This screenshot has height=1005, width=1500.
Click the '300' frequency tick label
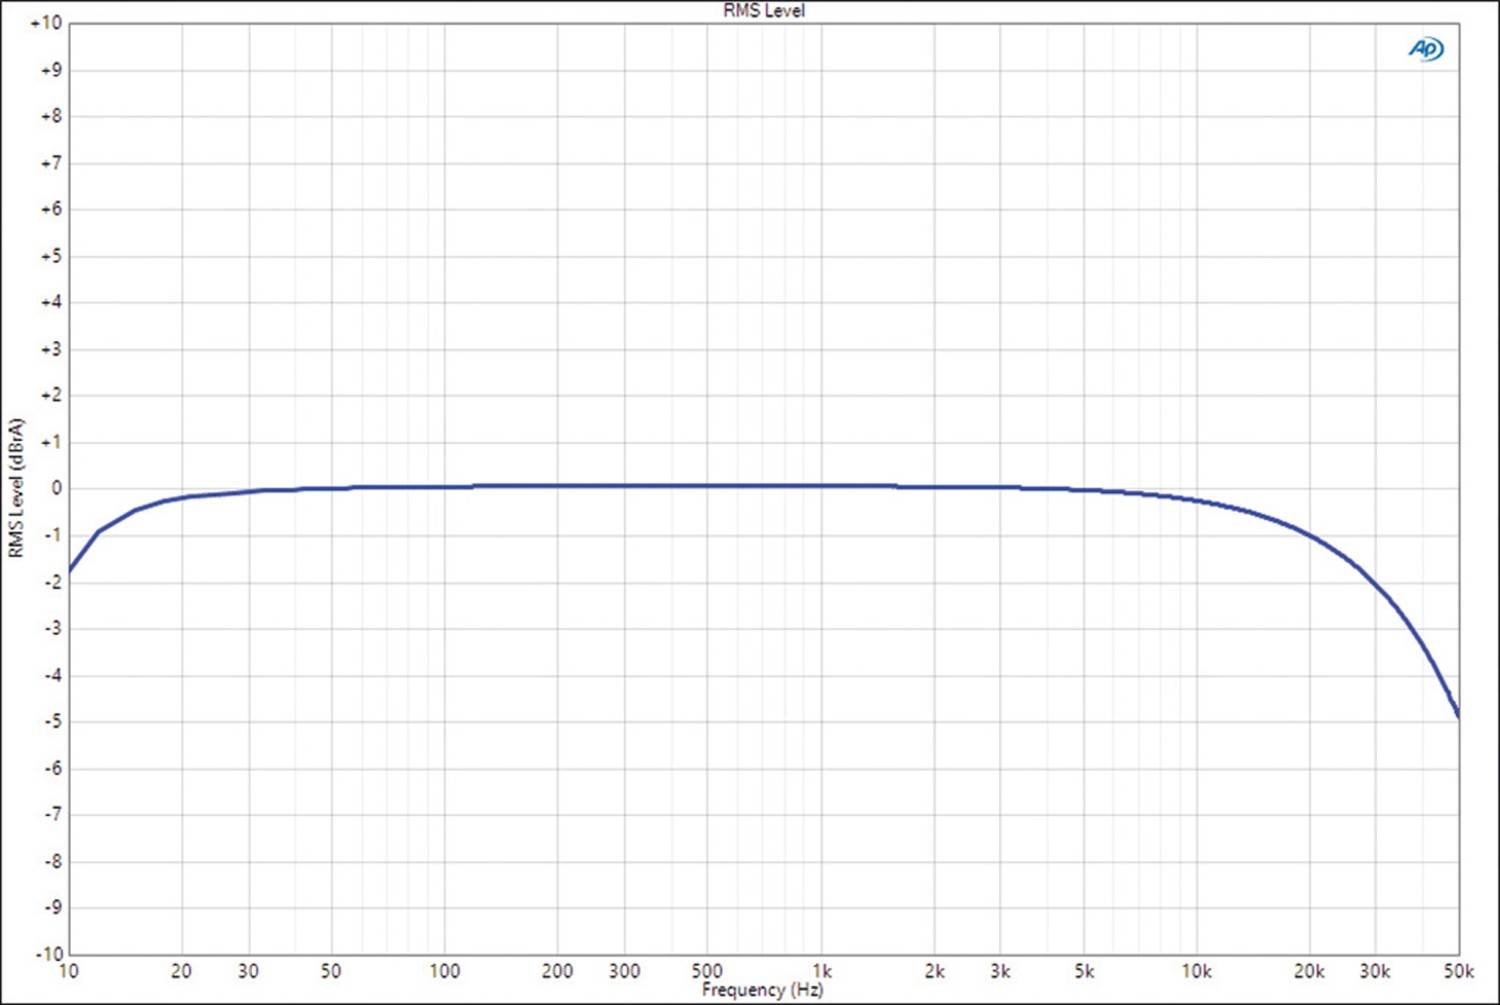[x=624, y=971]
